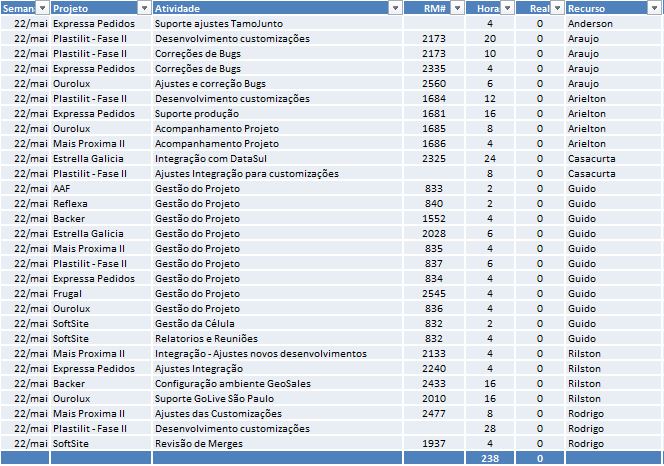Click the Hora cell with value 20
This screenshot has height=466, width=664.
pos(490,39)
